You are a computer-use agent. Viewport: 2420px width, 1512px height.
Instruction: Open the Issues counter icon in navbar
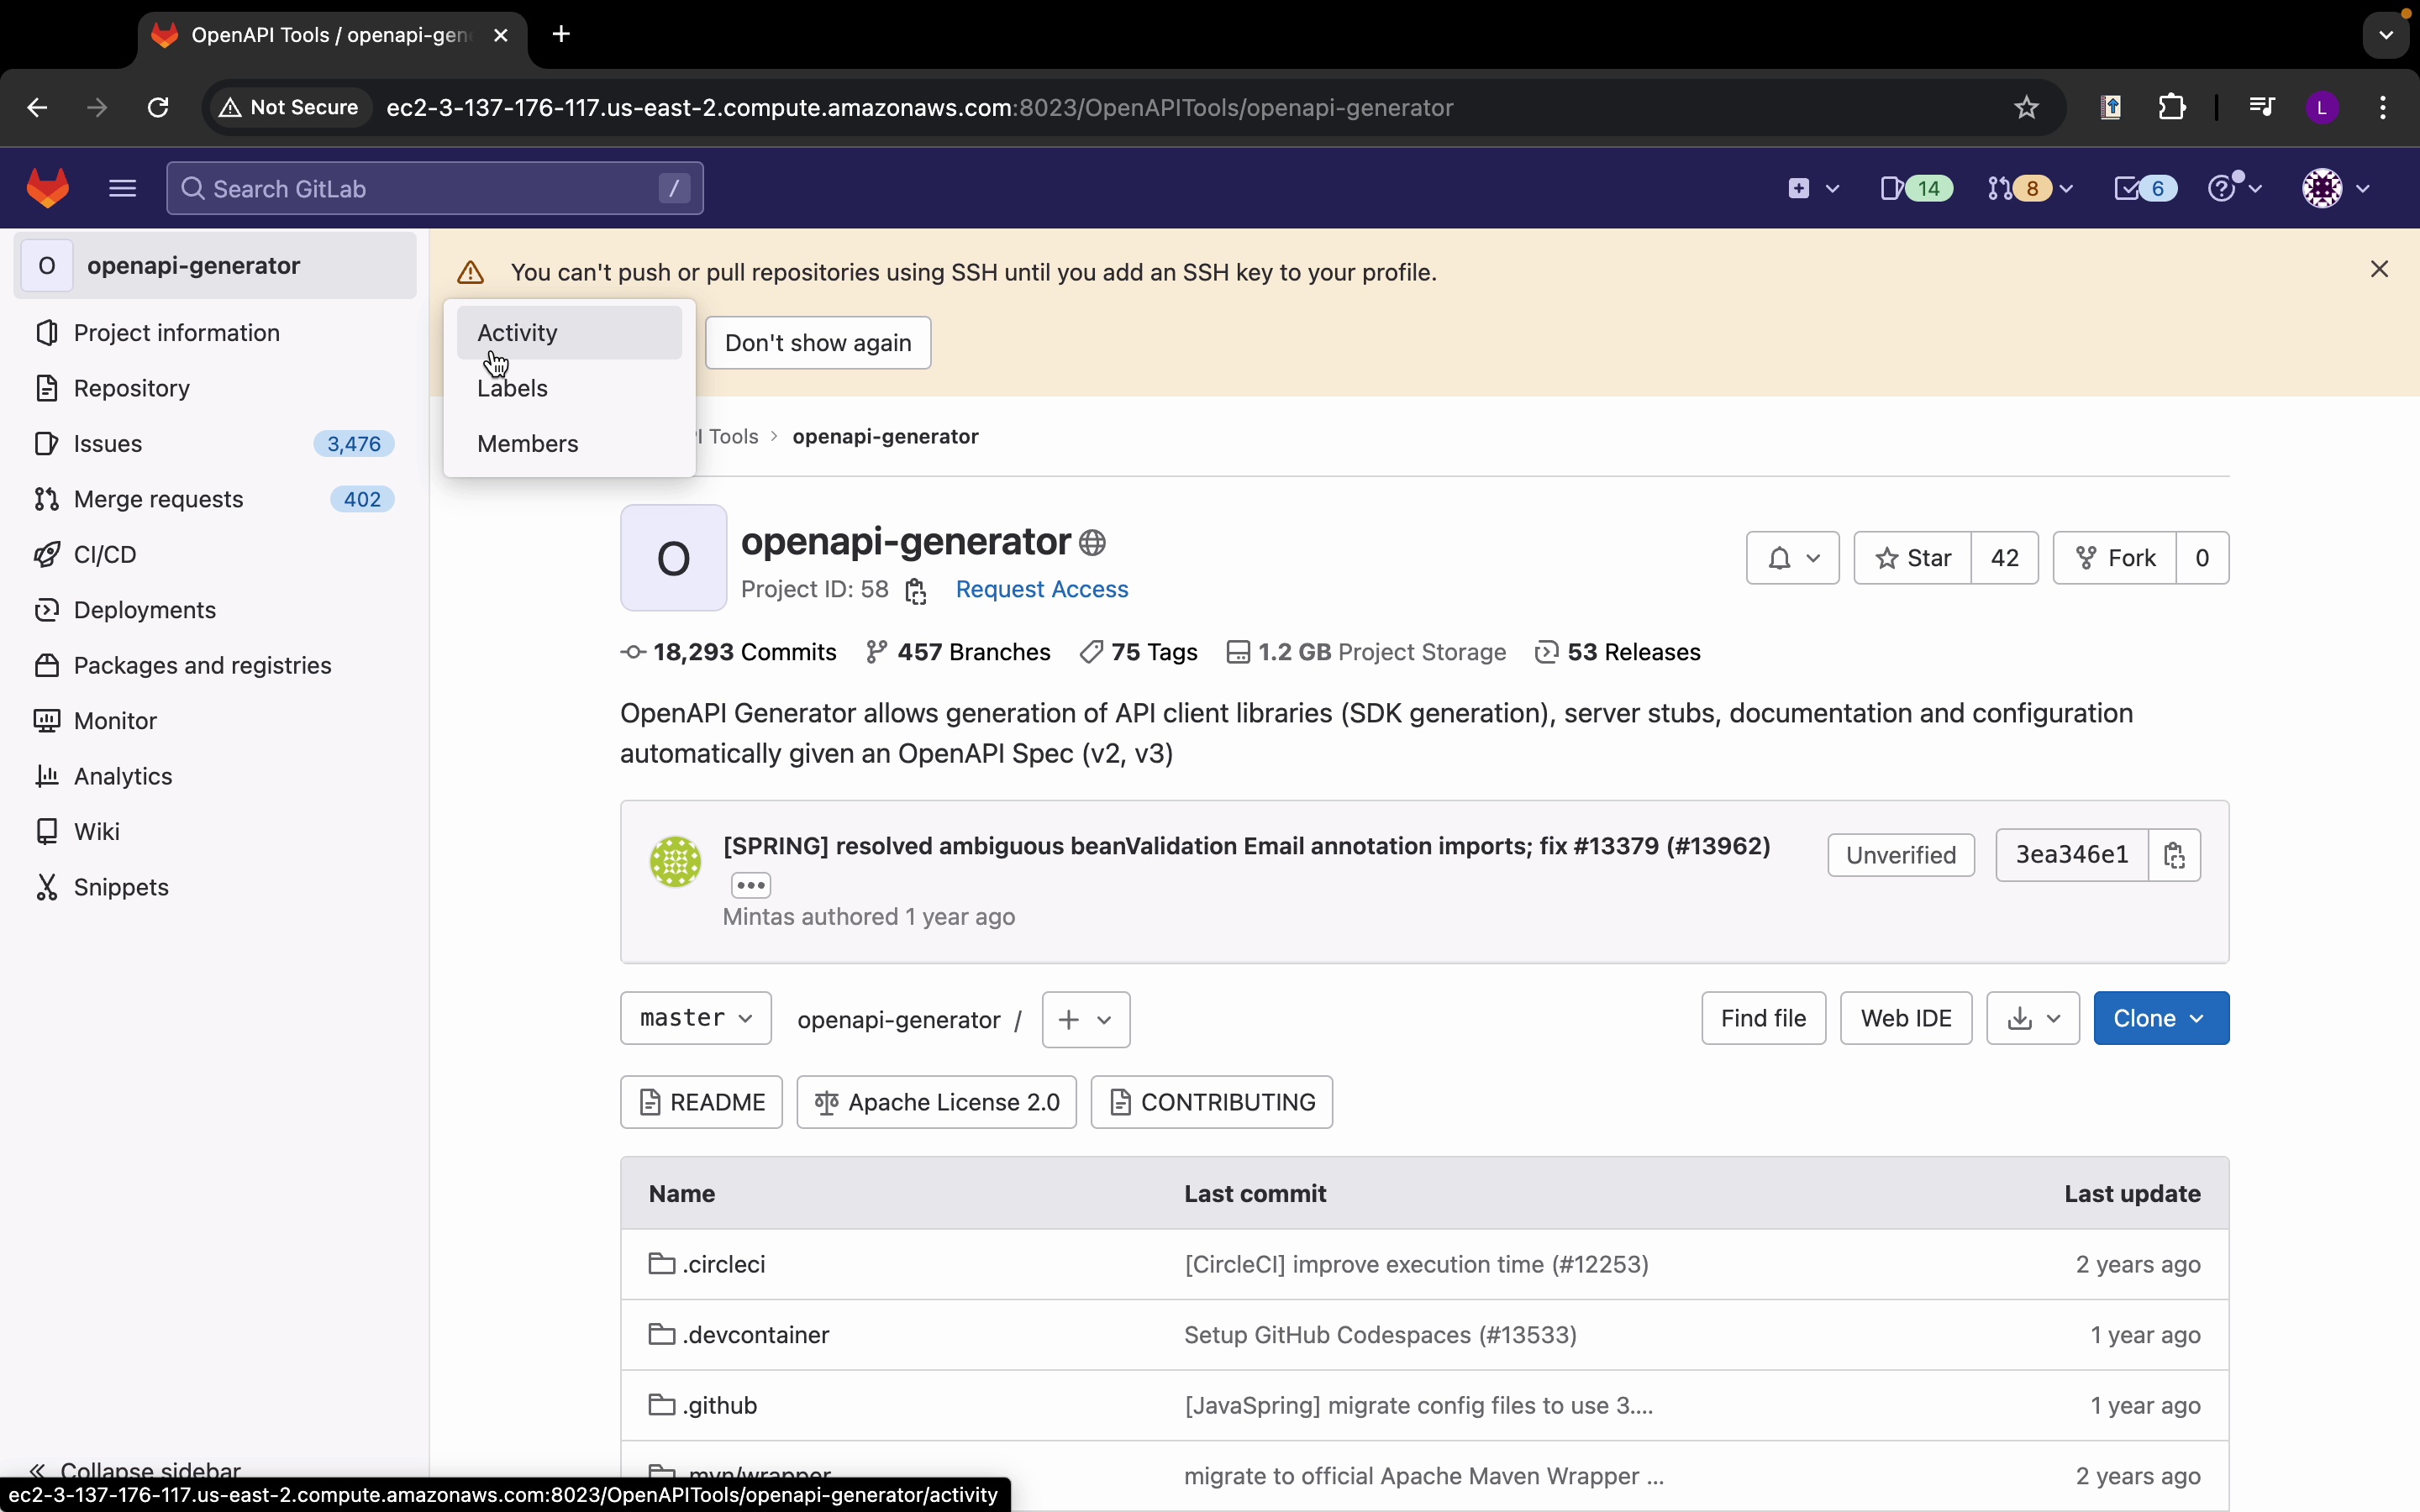point(1915,188)
